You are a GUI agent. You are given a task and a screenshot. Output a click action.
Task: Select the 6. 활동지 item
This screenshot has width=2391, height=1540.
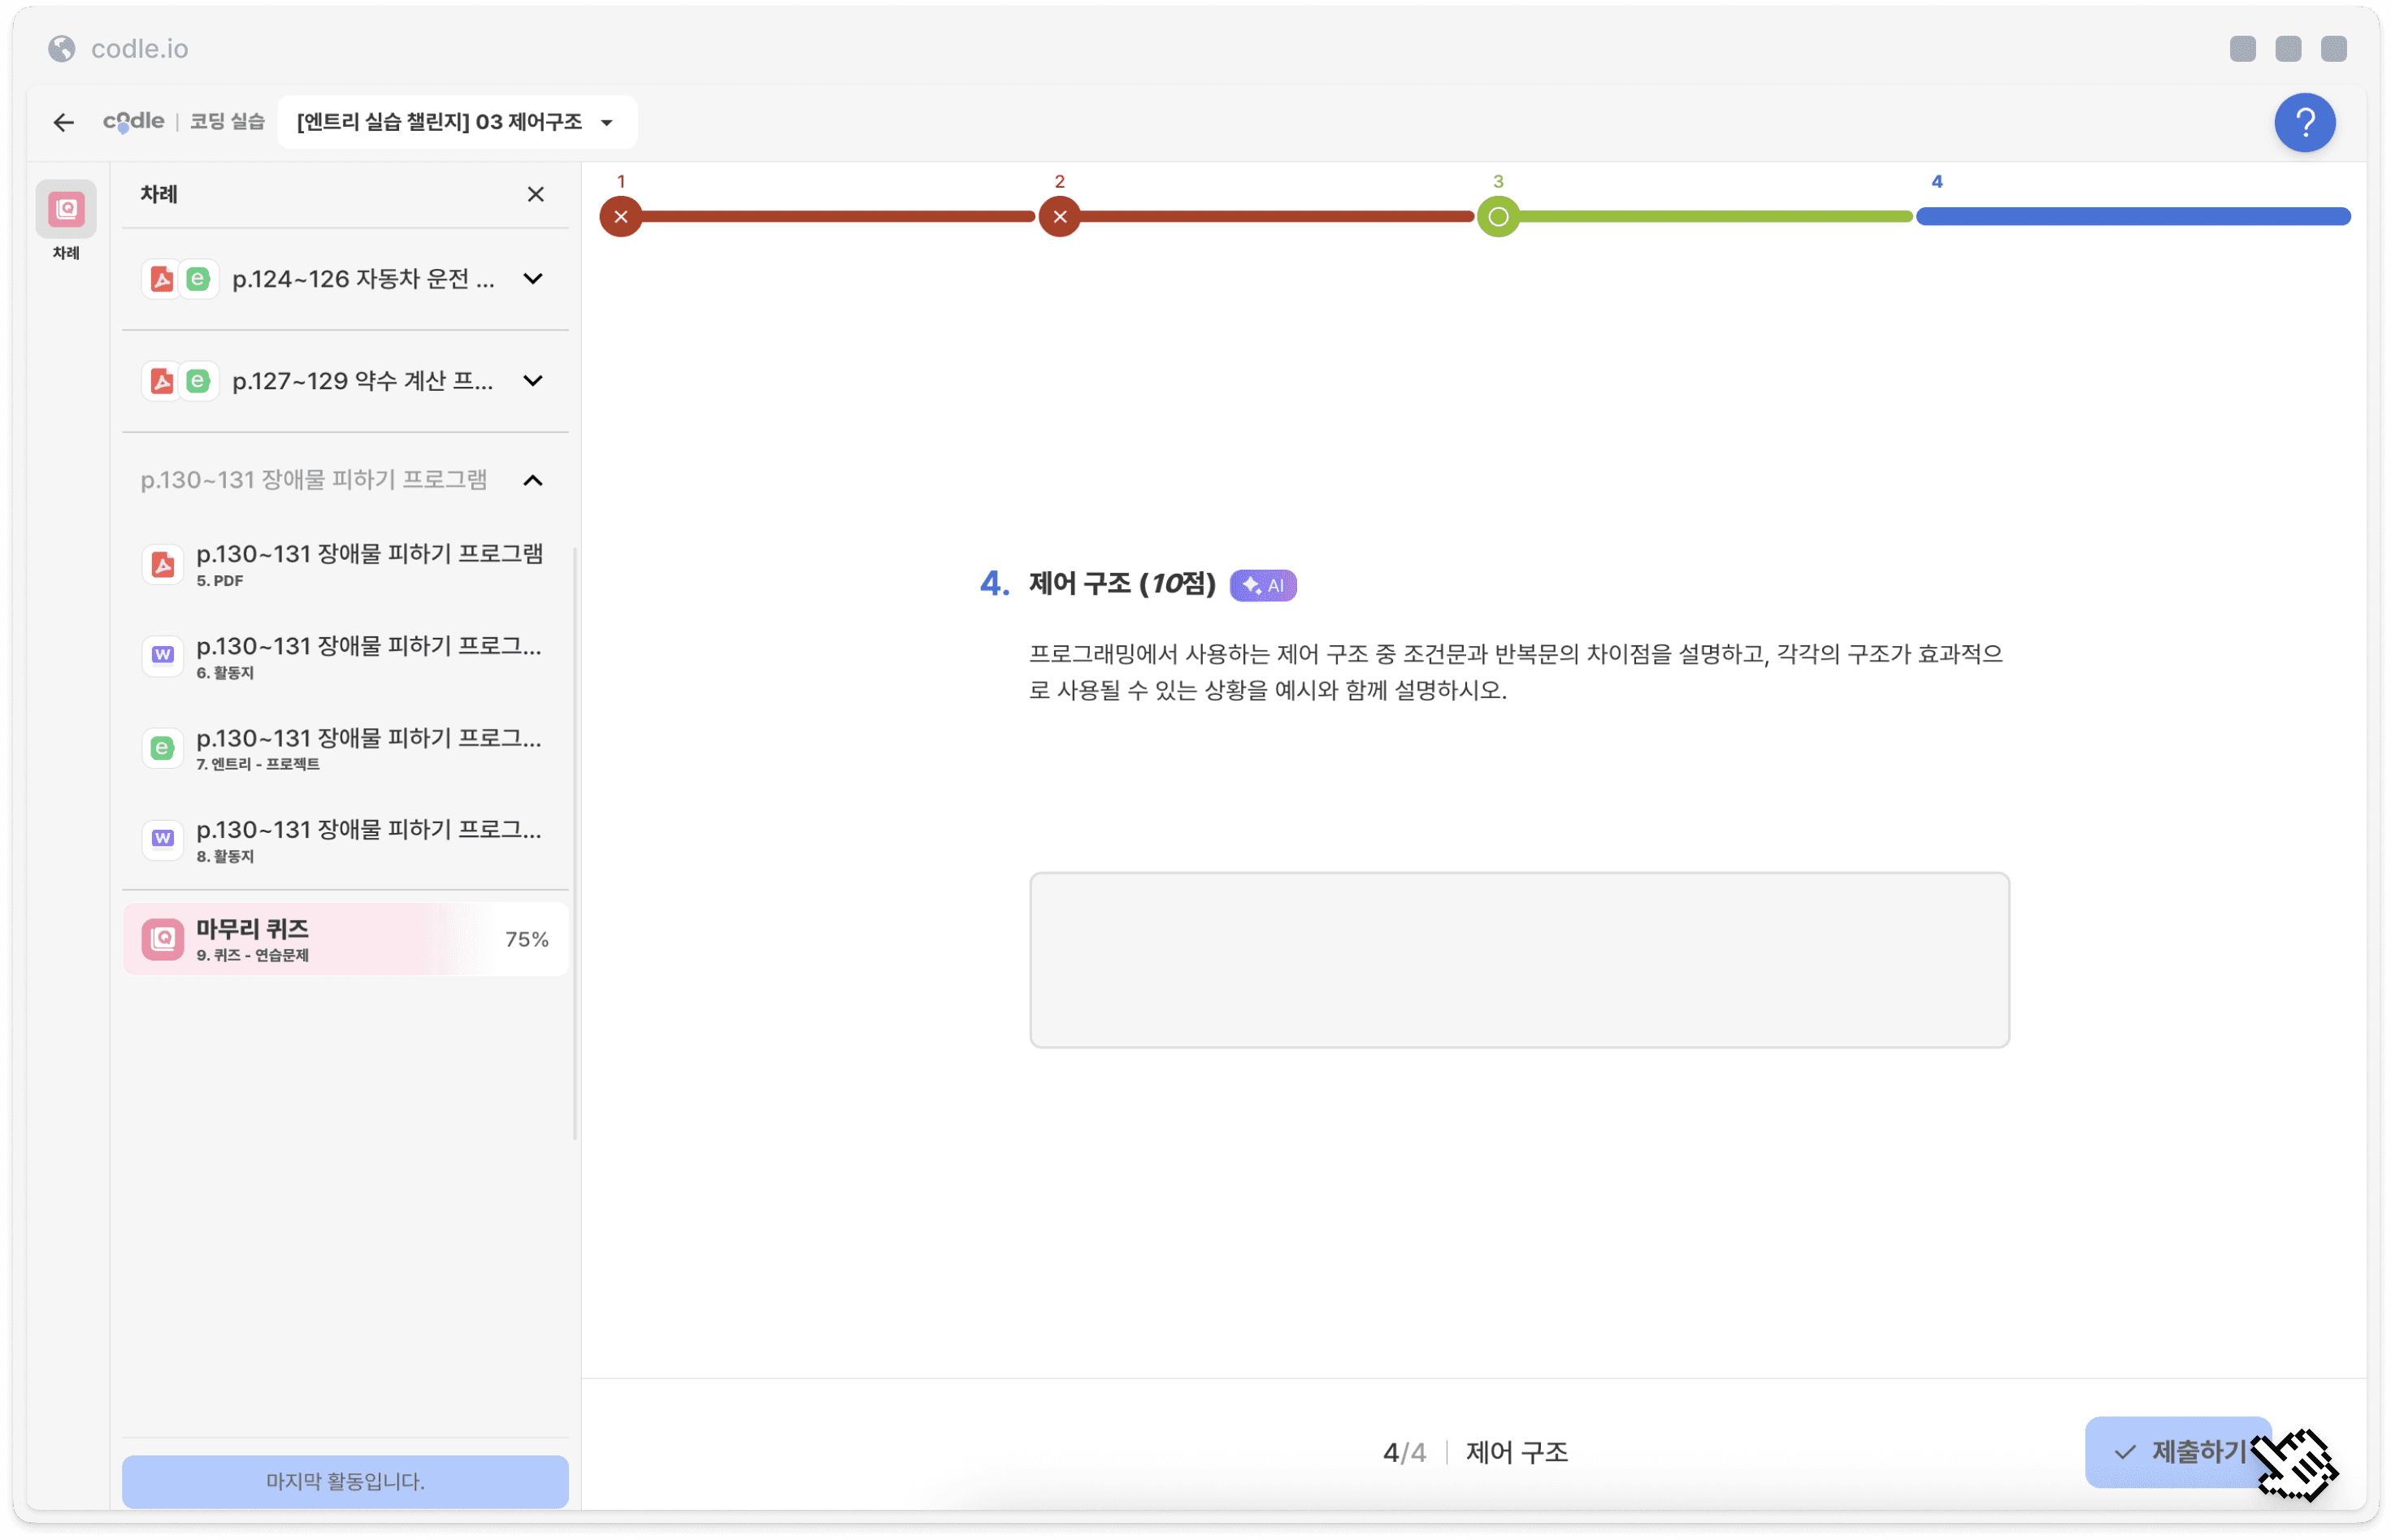coord(345,657)
